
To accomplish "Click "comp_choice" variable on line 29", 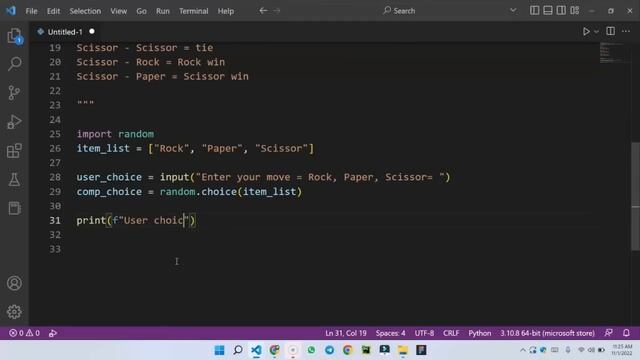I will (x=109, y=191).
